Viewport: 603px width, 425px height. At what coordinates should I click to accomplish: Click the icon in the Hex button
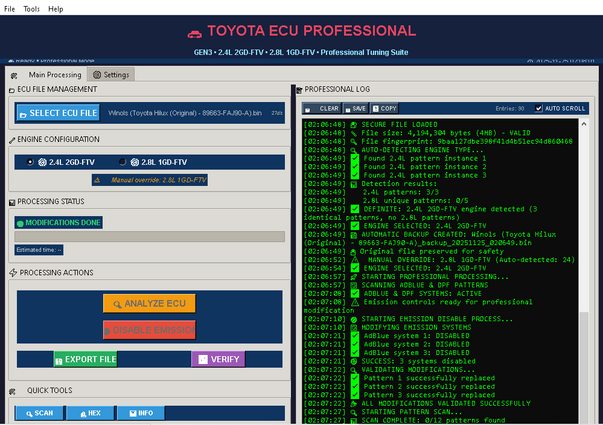tap(83, 414)
